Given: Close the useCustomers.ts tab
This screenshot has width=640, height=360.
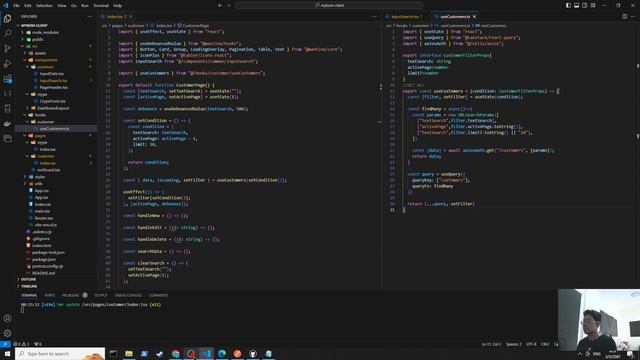Looking at the screenshot, I should [474, 17].
